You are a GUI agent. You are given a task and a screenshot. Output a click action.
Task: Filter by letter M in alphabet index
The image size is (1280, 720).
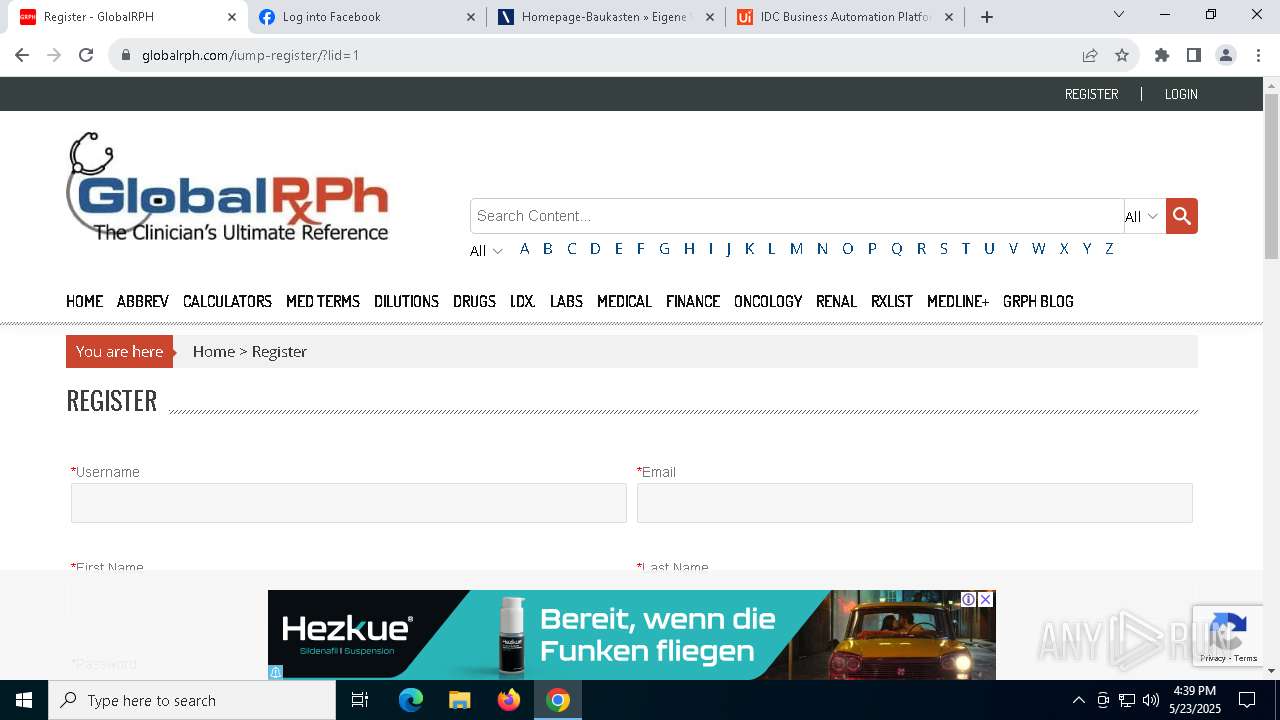[796, 249]
